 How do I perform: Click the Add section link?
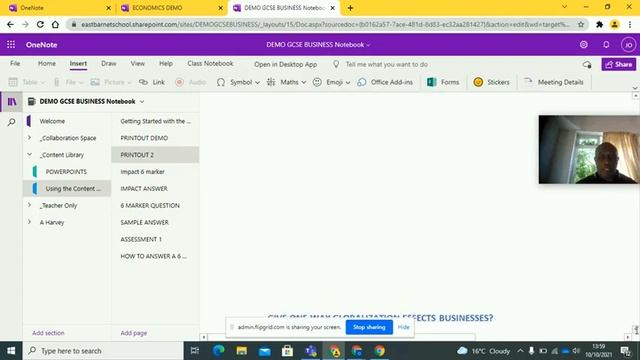pyautogui.click(x=48, y=333)
